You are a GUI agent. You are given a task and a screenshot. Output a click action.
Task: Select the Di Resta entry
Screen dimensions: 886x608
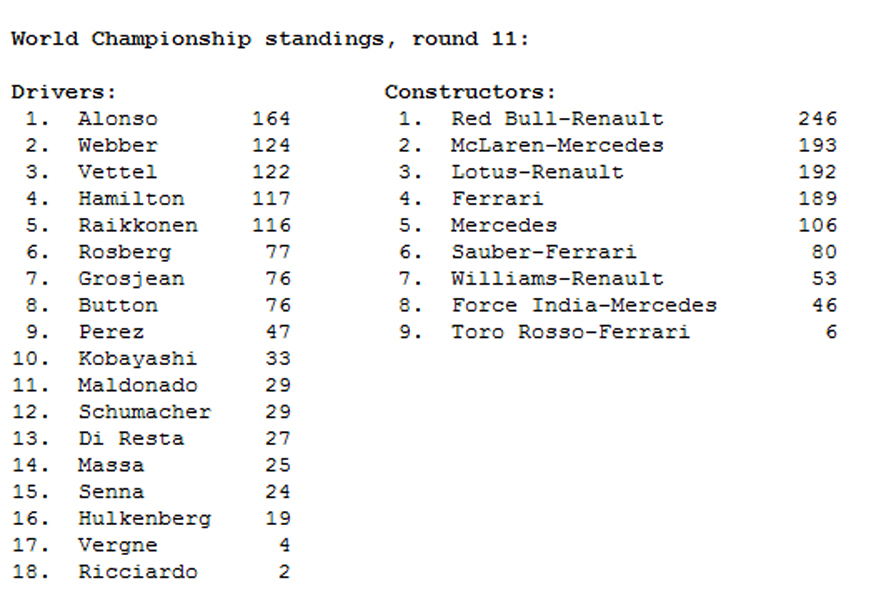pyautogui.click(x=131, y=438)
